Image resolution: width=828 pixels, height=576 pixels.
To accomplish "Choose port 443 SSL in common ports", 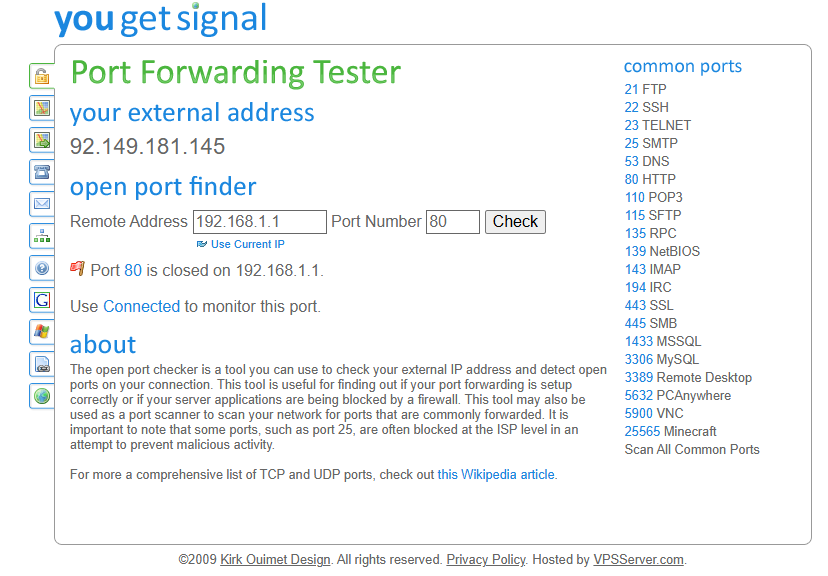I will [x=649, y=306].
